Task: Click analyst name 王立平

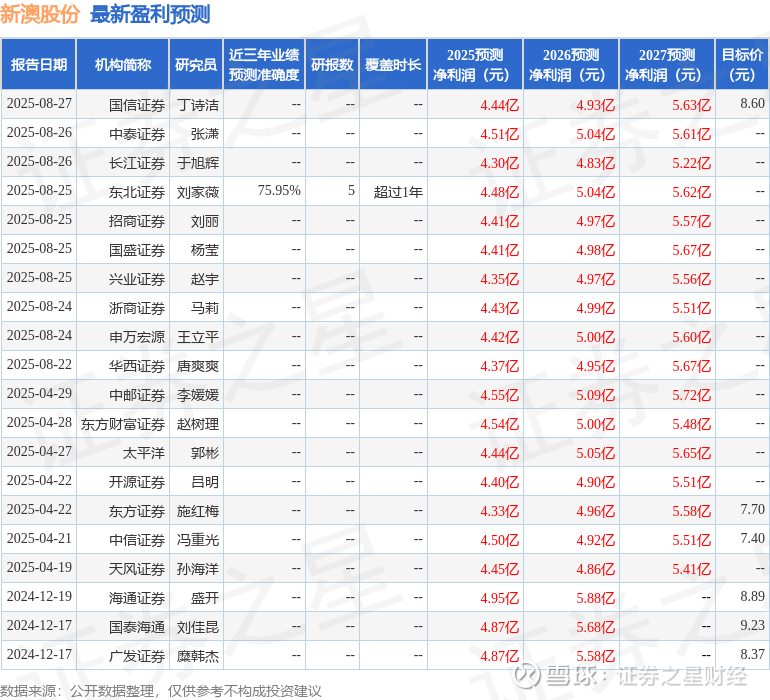Action: click(198, 337)
